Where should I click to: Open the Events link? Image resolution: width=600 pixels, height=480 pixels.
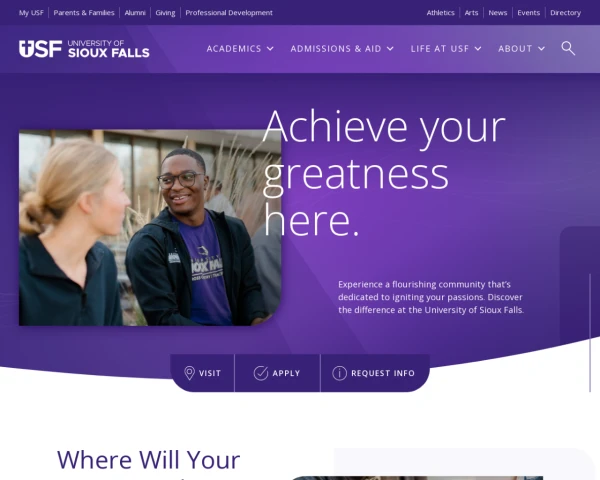pyautogui.click(x=528, y=13)
